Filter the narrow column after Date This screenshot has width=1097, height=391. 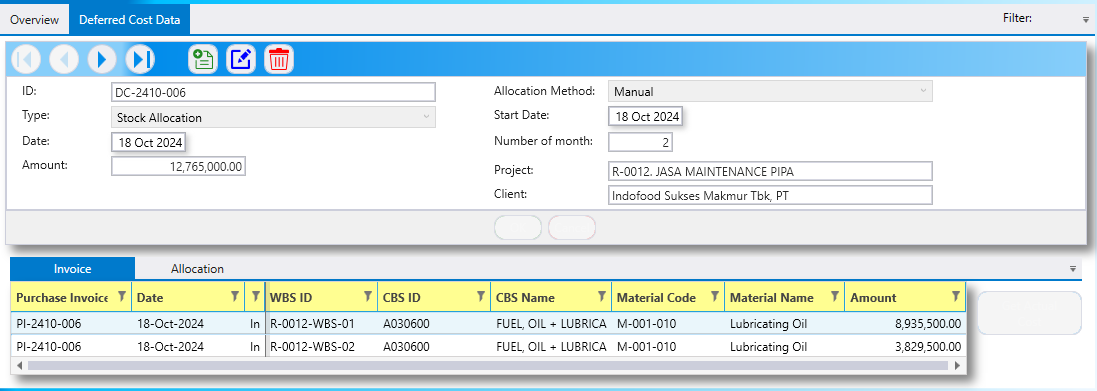point(256,297)
